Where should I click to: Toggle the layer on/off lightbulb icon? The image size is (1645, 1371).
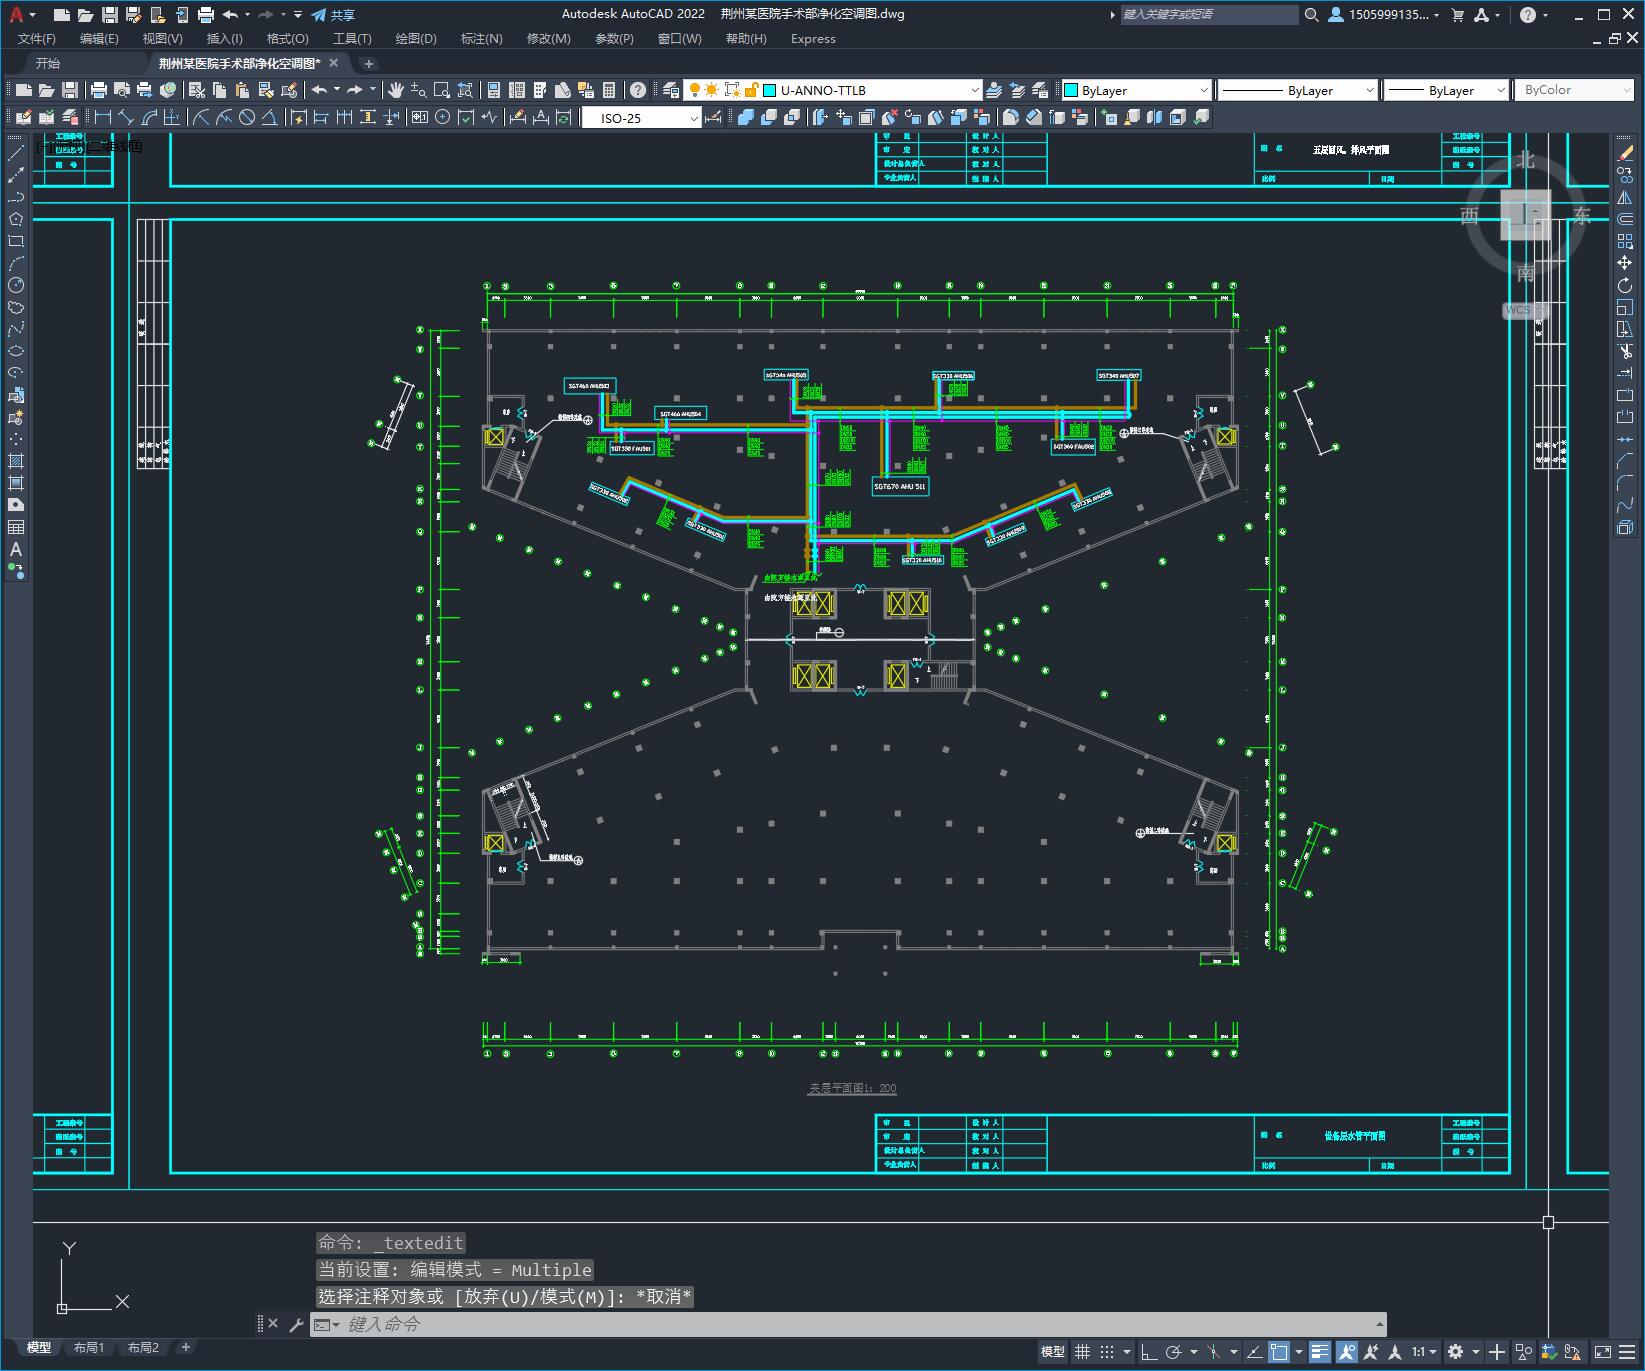click(695, 90)
